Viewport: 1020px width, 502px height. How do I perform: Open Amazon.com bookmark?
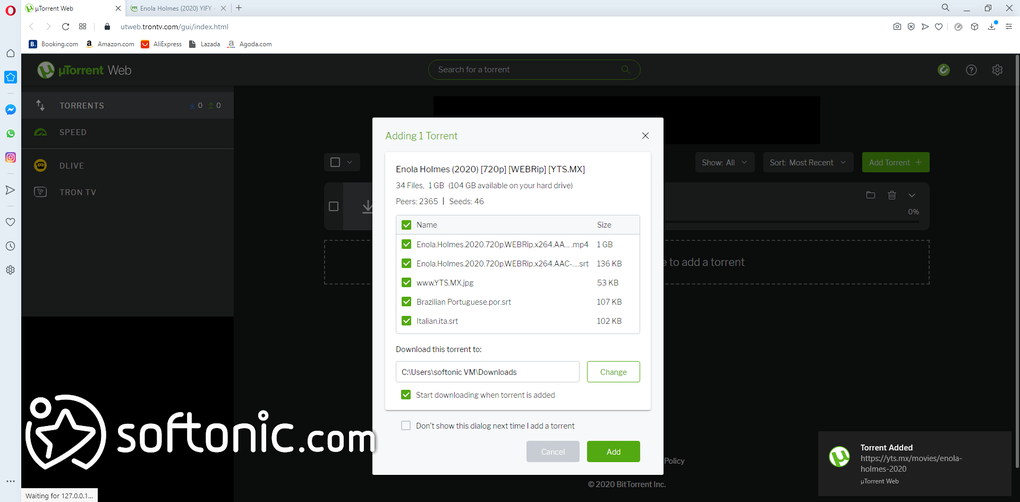(110, 44)
